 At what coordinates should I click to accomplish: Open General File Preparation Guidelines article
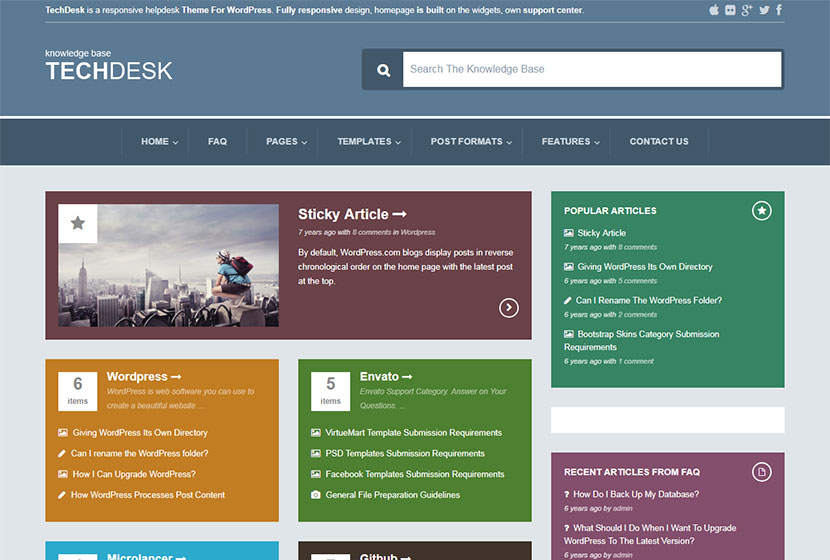pyautogui.click(x=392, y=495)
